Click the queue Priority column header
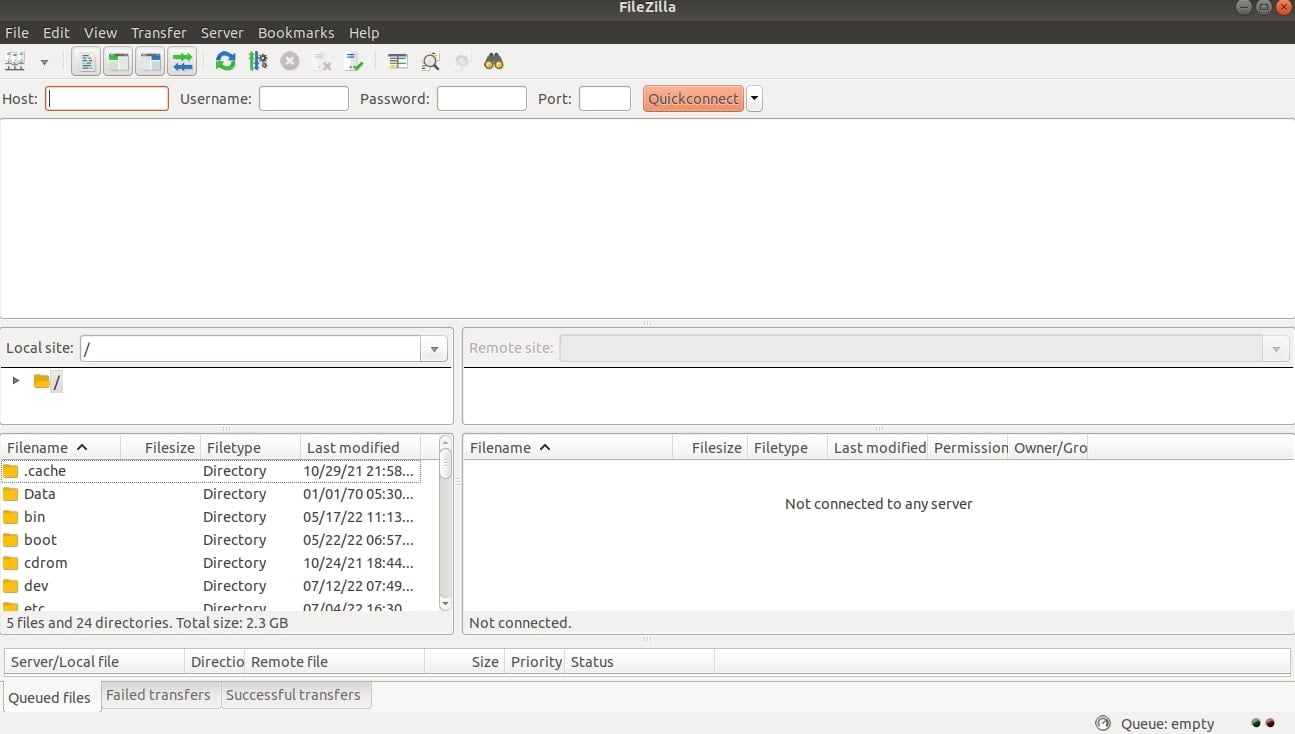This screenshot has width=1295, height=734. pyautogui.click(x=534, y=661)
